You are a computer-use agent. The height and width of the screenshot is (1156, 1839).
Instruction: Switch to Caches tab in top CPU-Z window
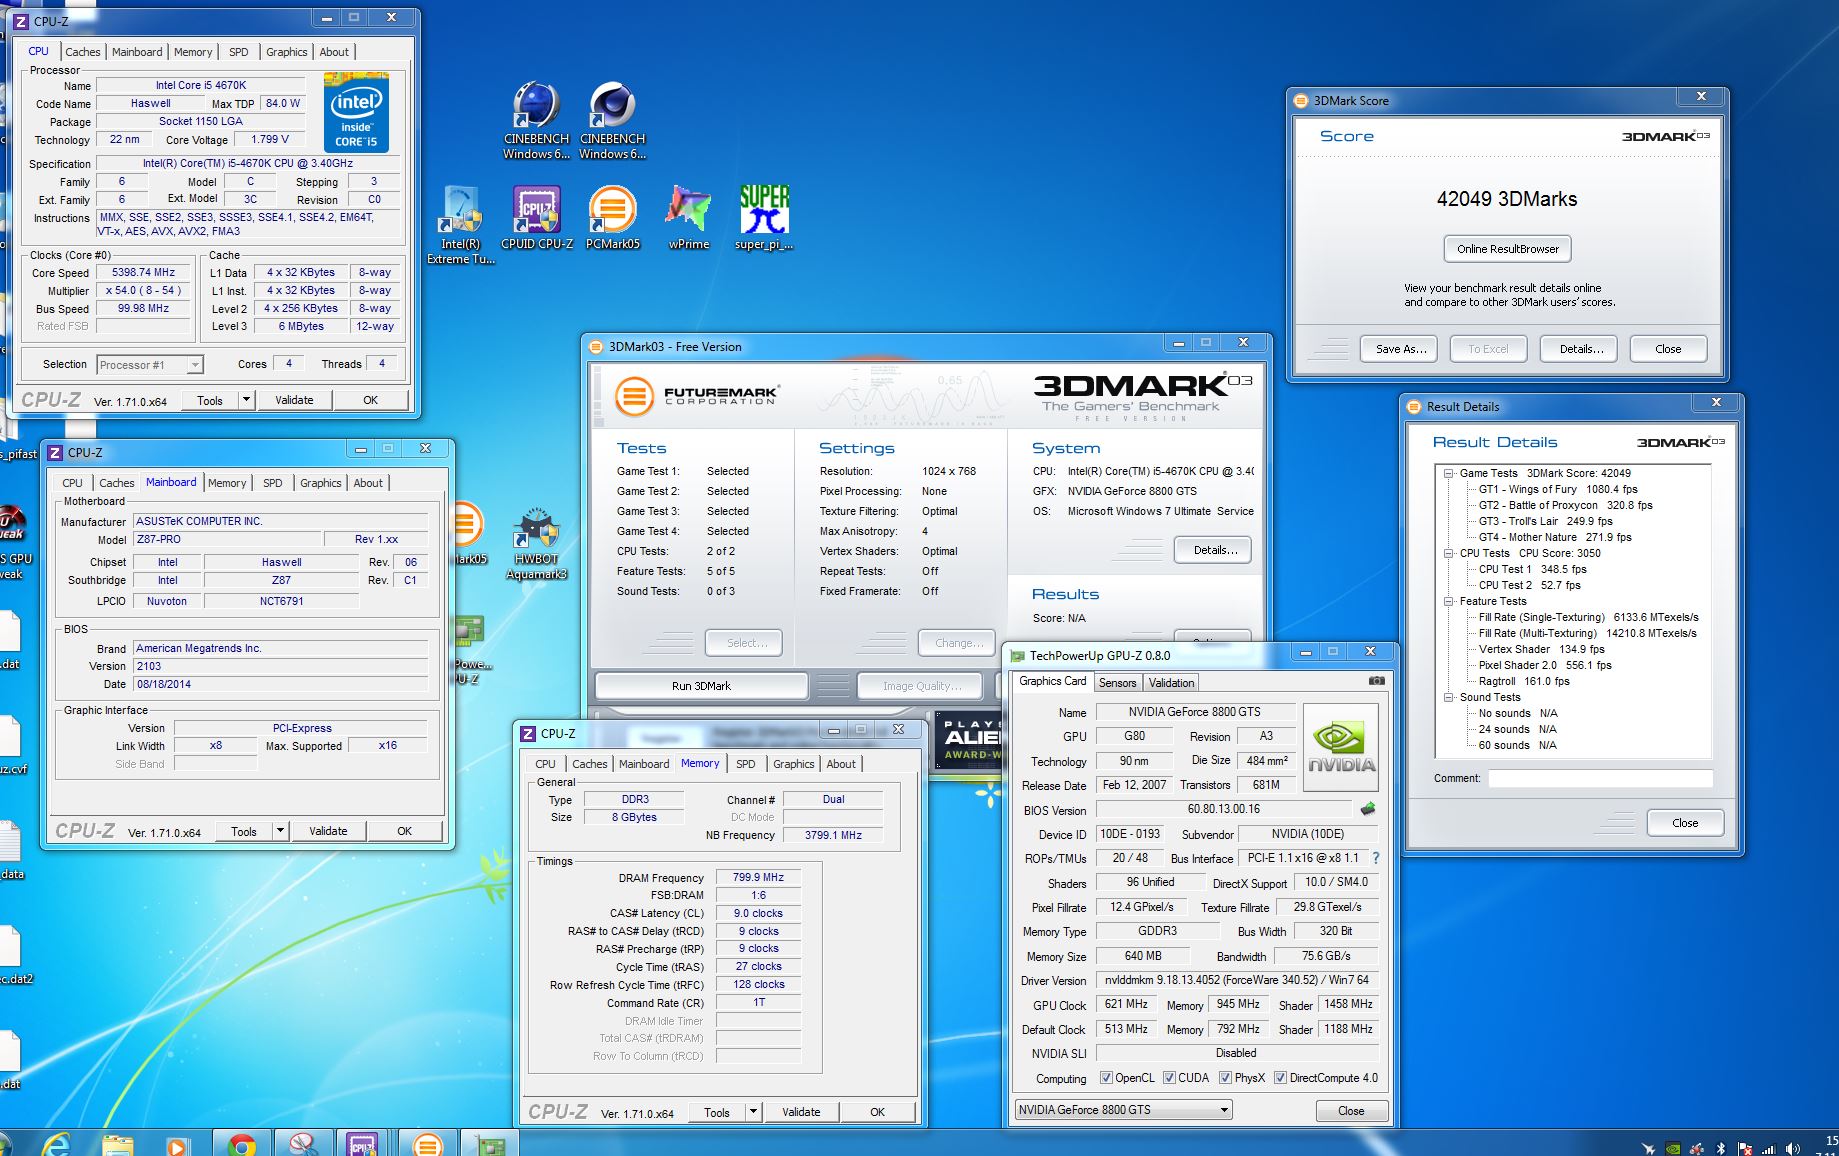coord(83,52)
